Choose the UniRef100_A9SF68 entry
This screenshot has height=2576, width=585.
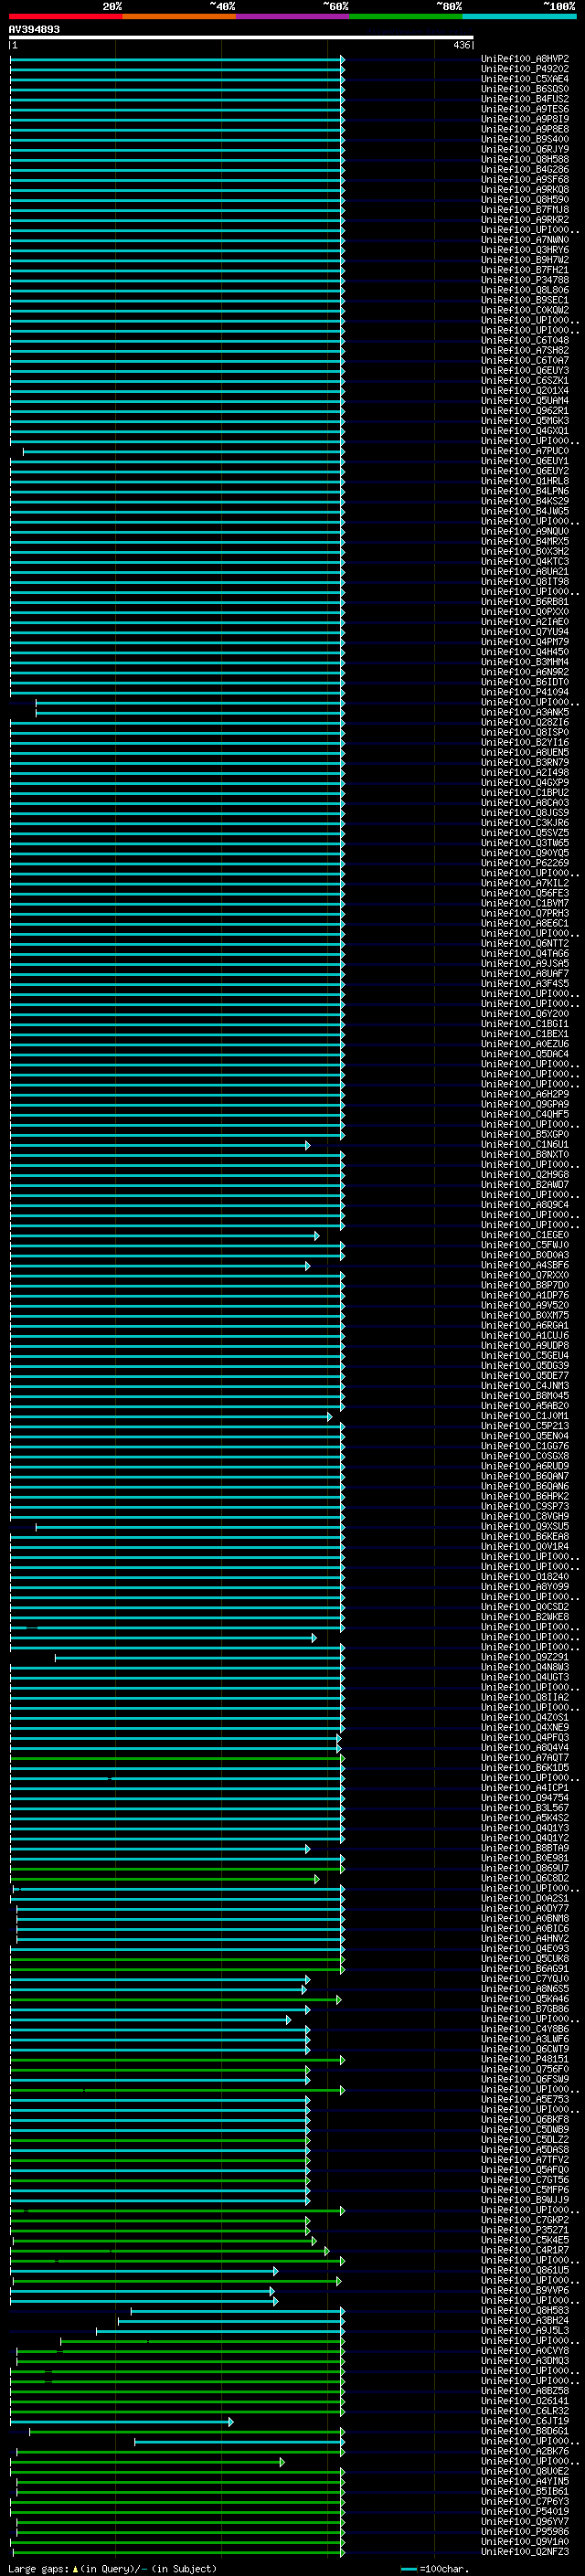coord(525,180)
